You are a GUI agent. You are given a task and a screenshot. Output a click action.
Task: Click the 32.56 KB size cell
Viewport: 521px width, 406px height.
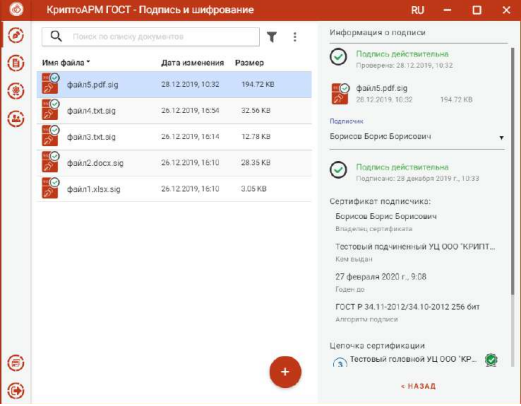(x=256, y=110)
